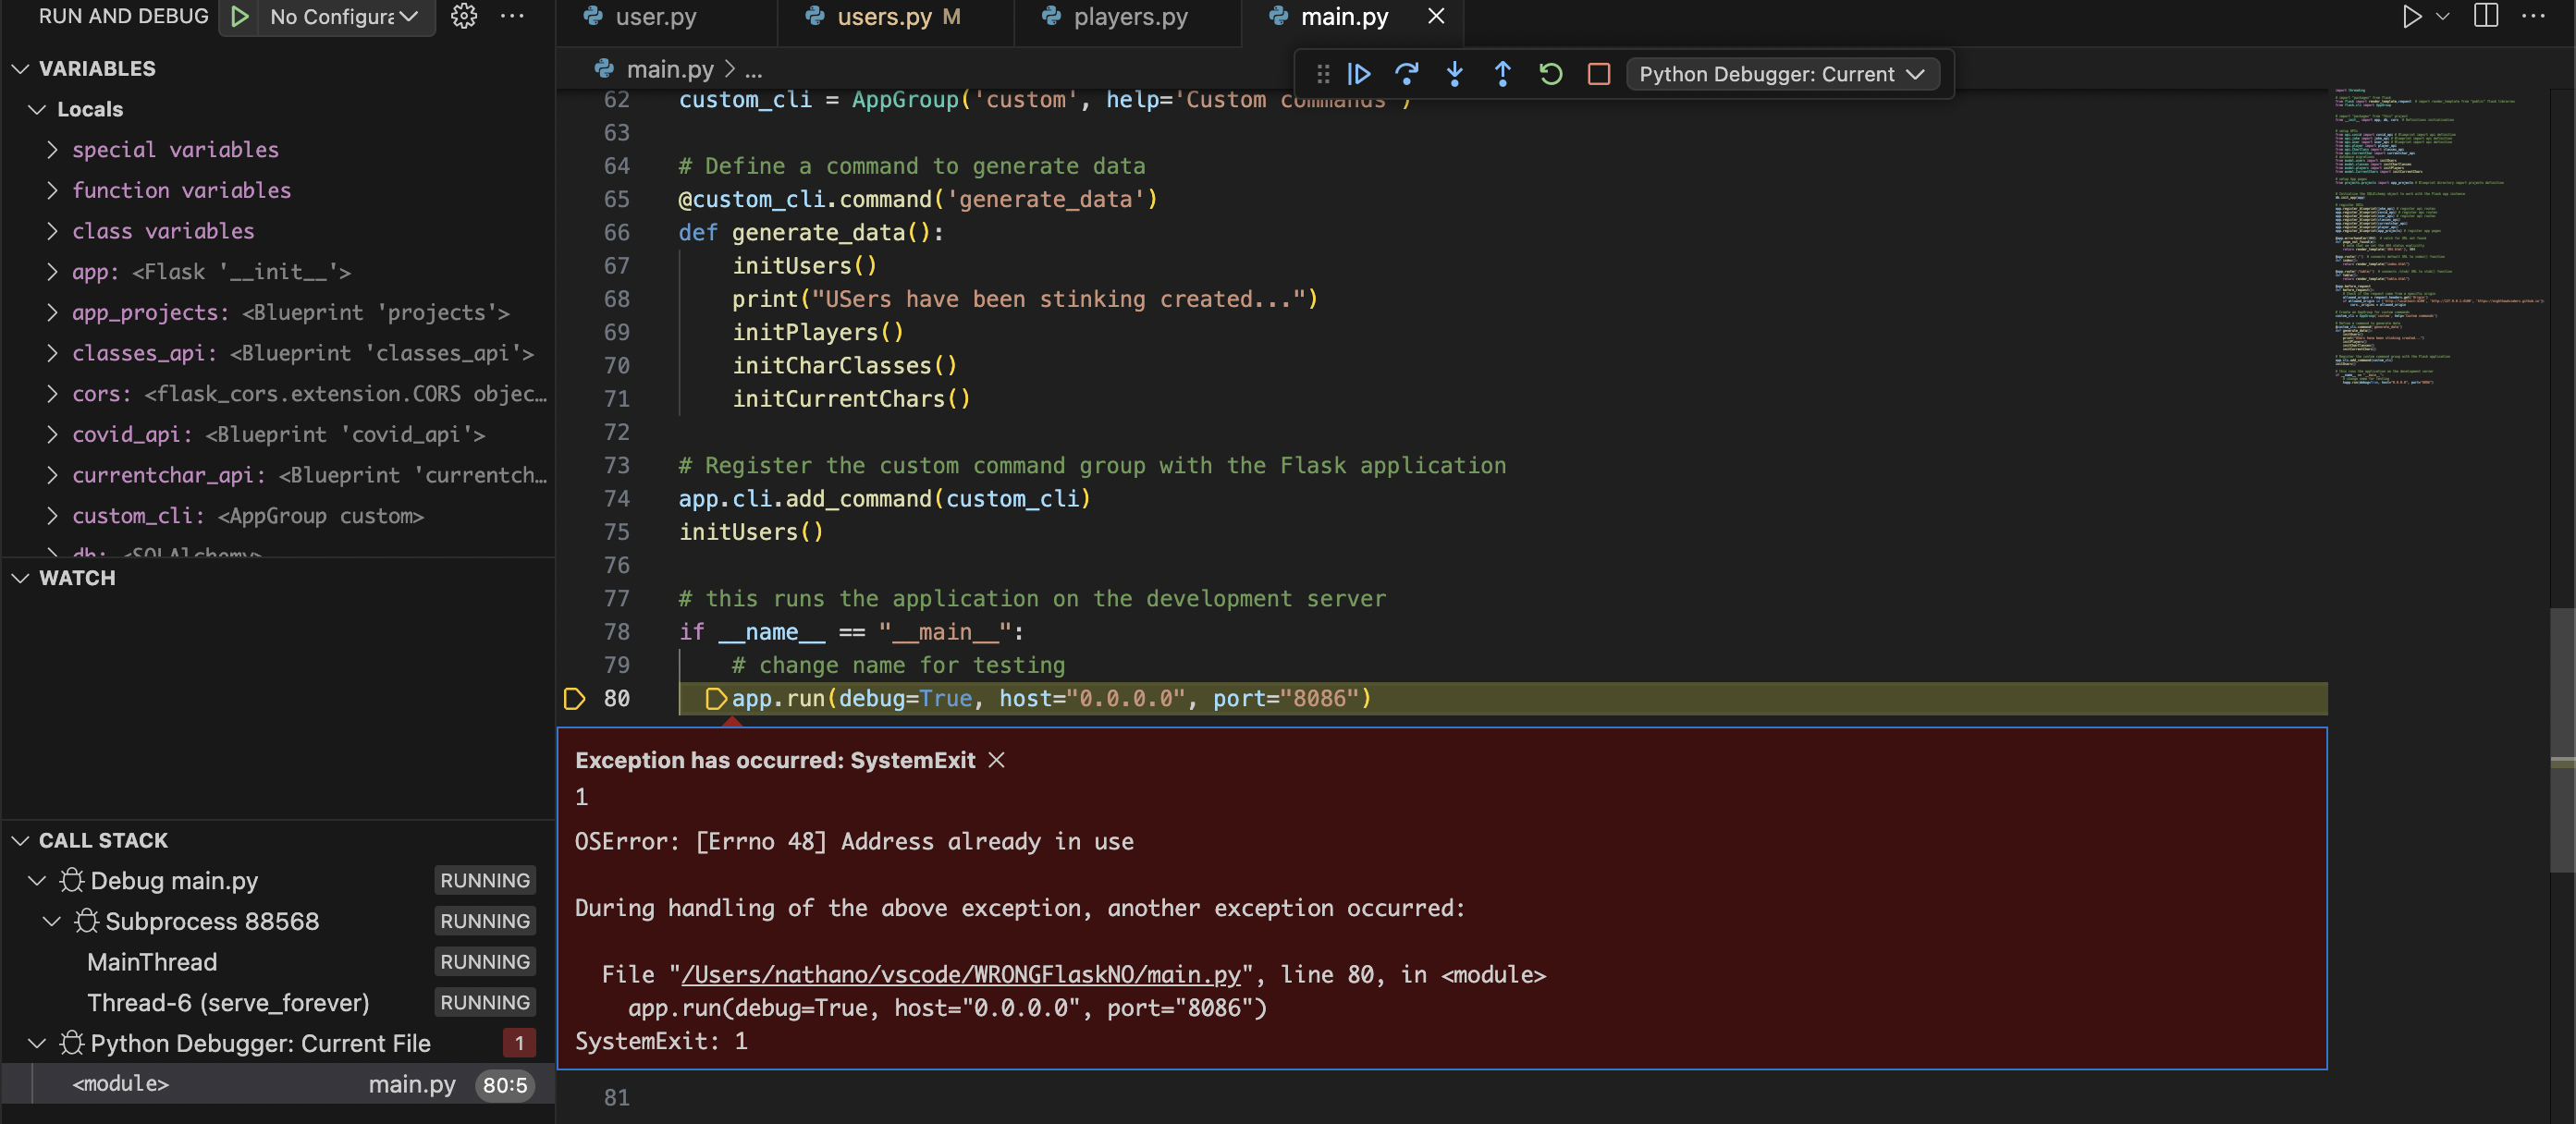Click the Continue debug button
2576x1124 pixels.
coord(1359,74)
